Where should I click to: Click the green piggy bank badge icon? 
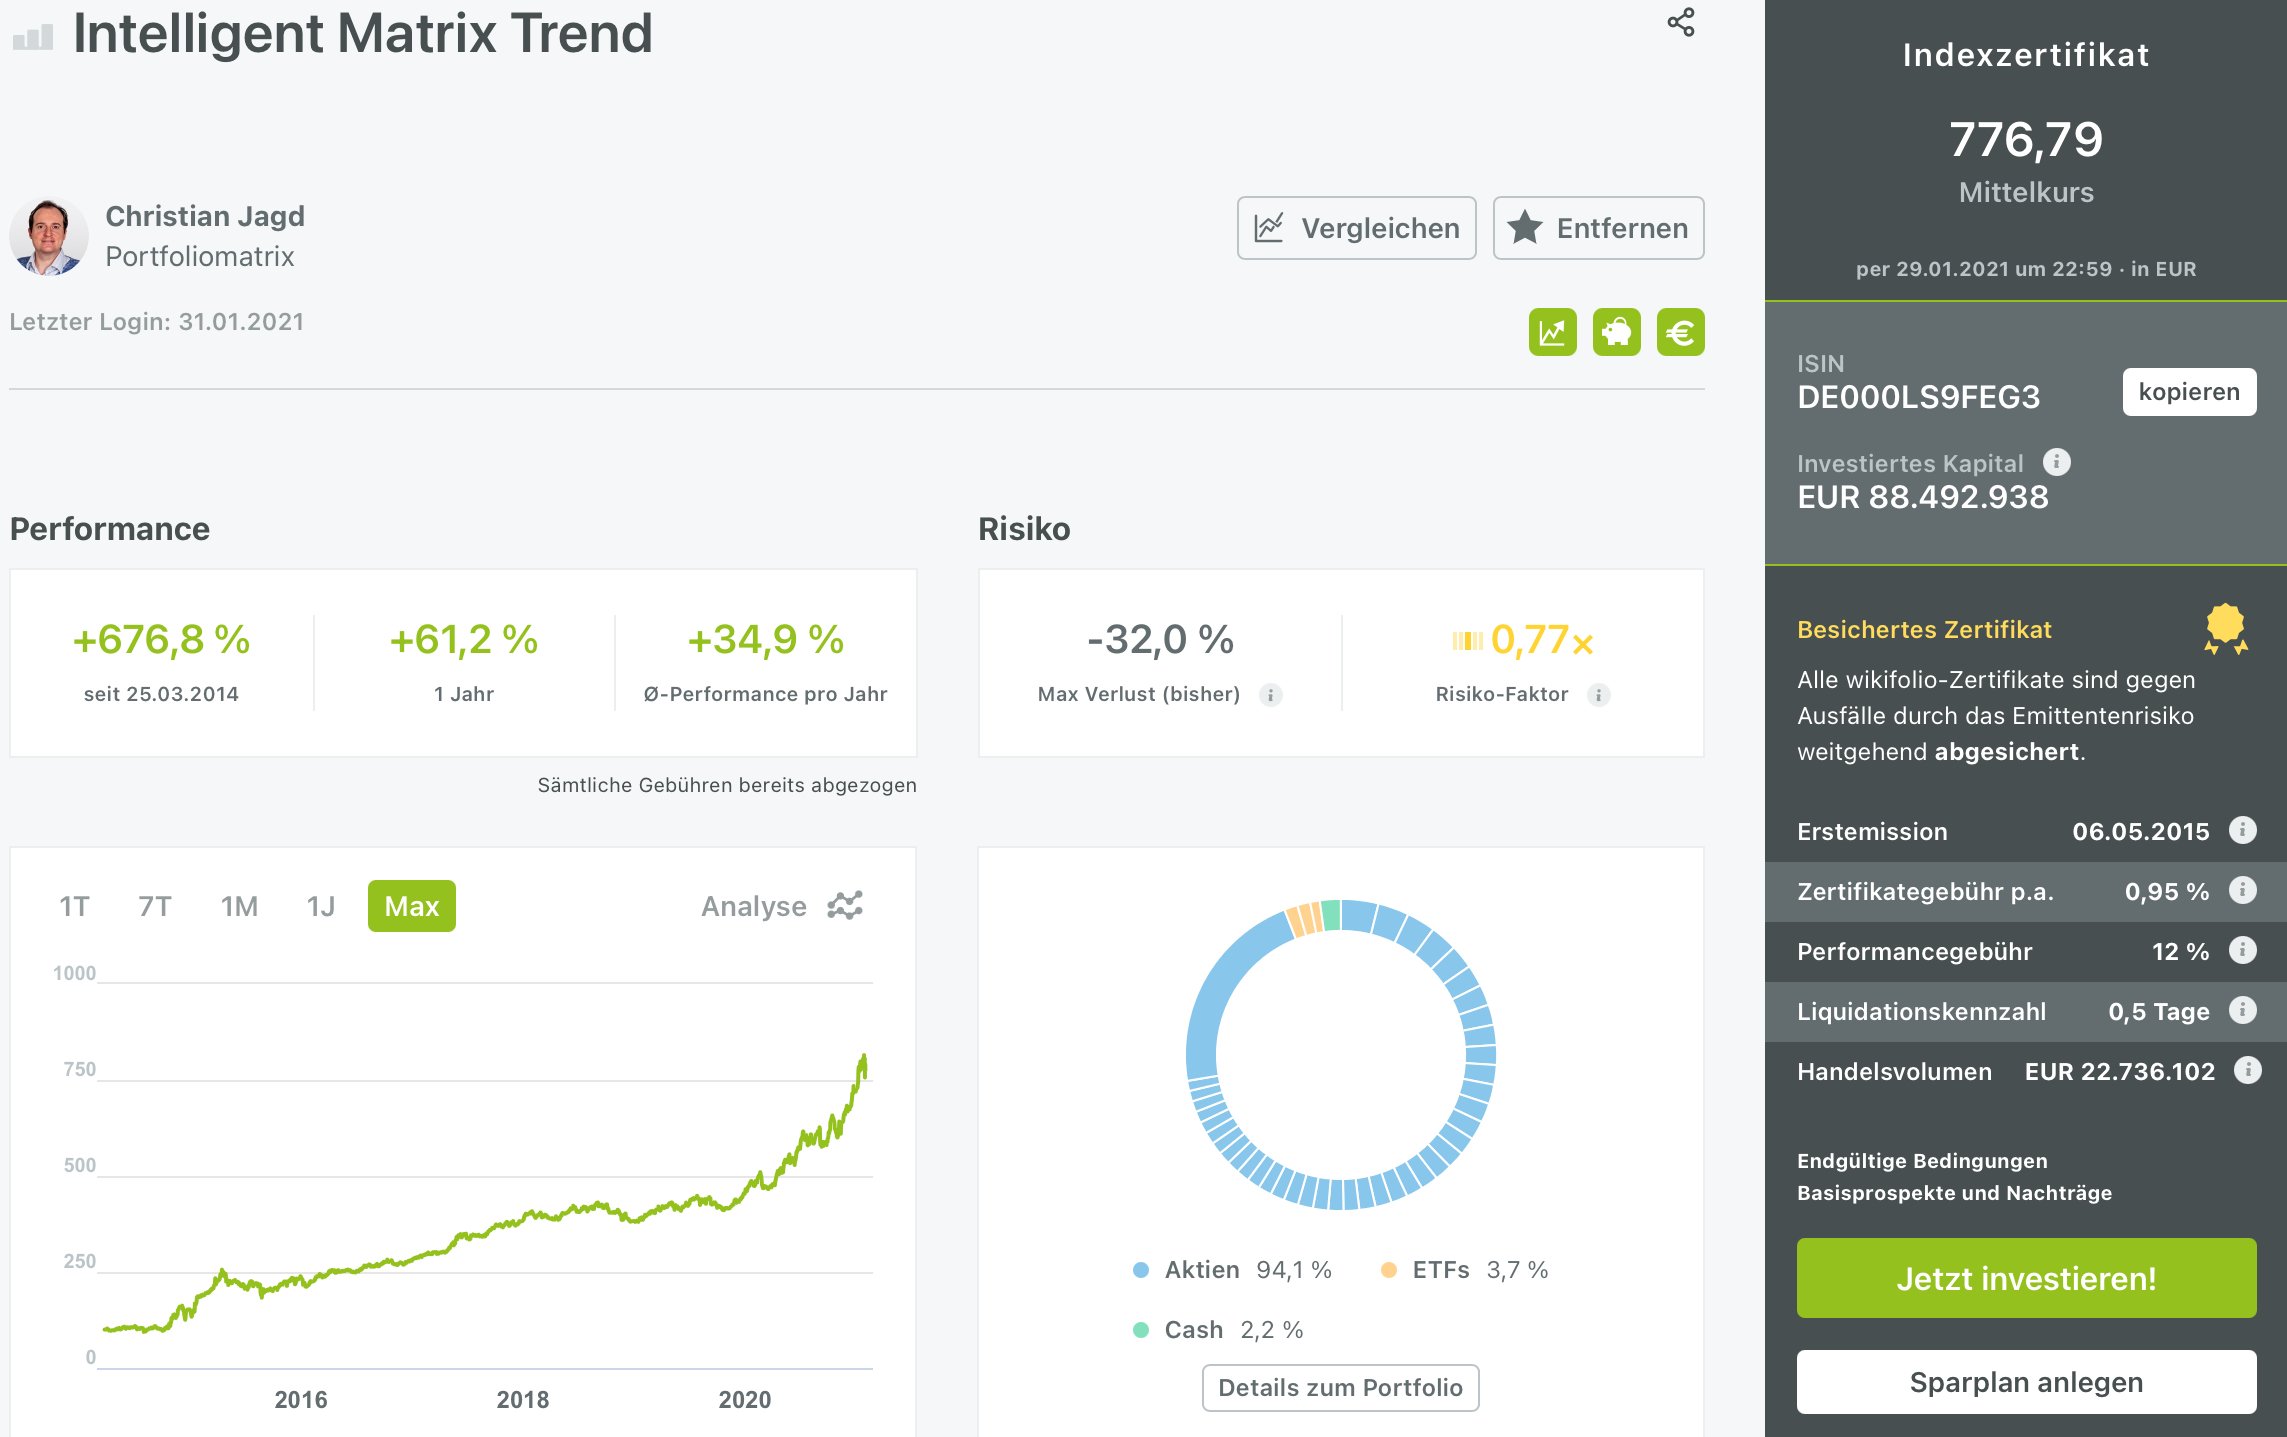coord(1616,332)
